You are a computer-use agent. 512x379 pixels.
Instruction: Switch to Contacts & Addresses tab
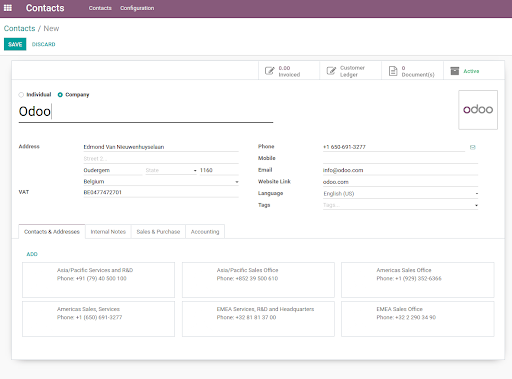(52, 232)
